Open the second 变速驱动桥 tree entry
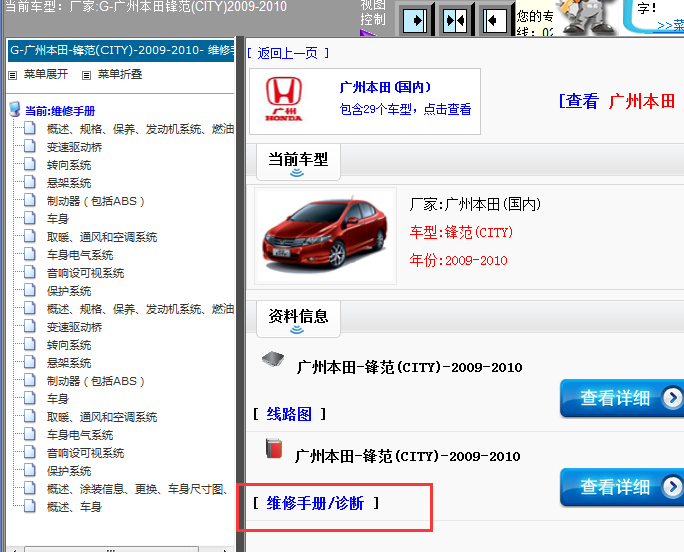 click(74, 327)
